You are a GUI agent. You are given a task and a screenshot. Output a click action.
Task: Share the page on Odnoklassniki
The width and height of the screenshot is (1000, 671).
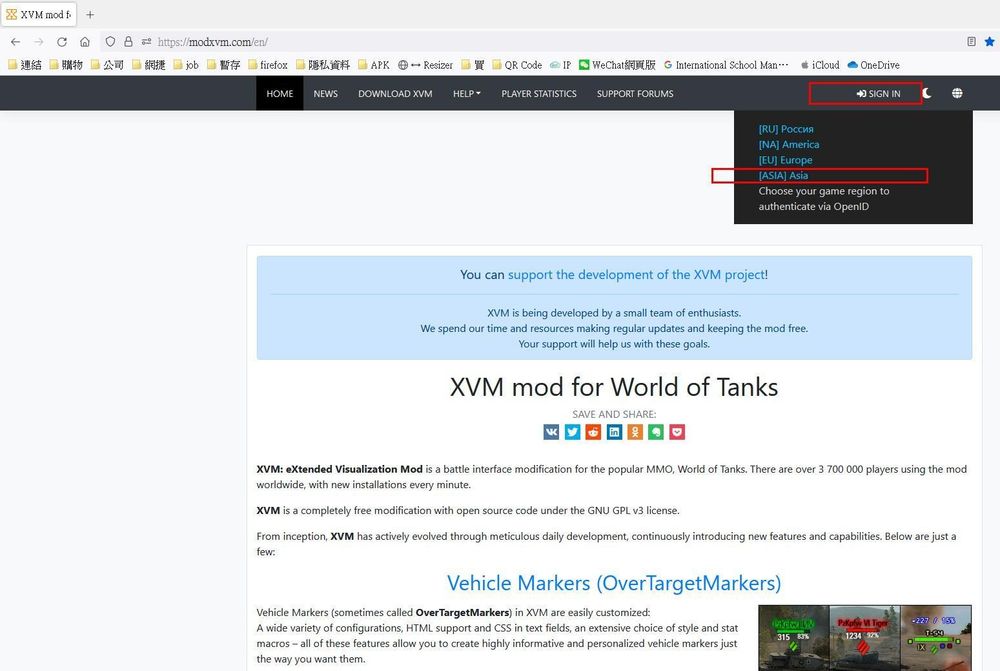[635, 432]
